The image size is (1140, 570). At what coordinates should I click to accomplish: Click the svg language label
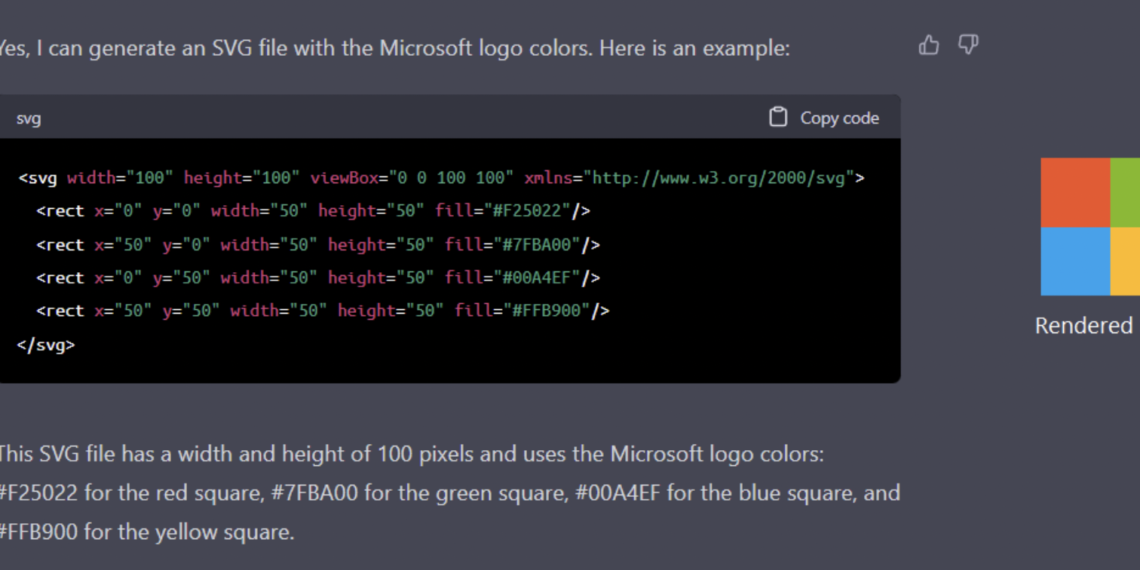pos(29,118)
